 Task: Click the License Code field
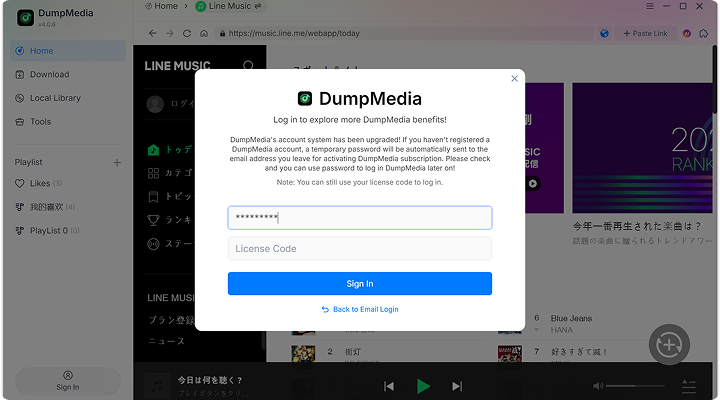pos(360,248)
